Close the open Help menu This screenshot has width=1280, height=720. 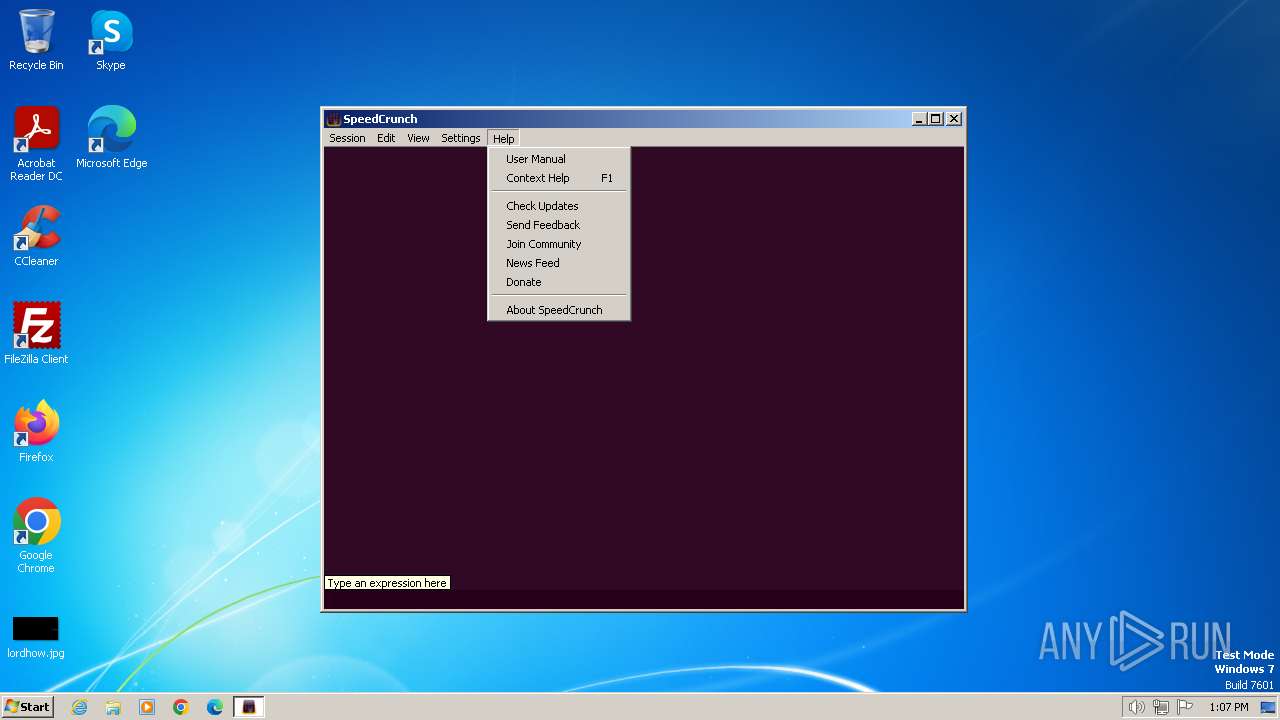click(x=503, y=138)
